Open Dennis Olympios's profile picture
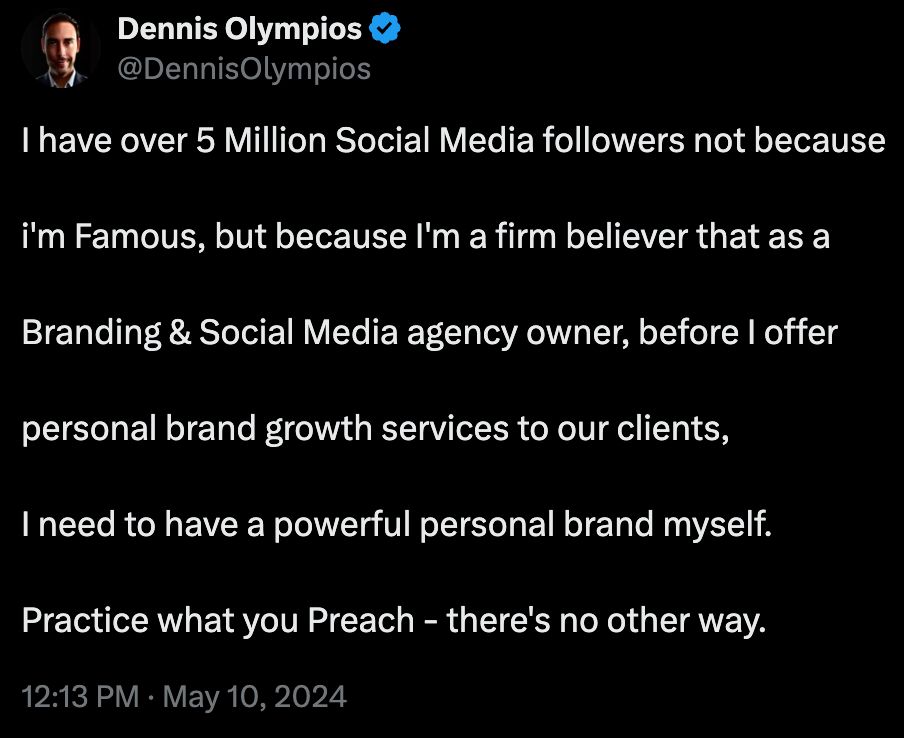 pos(59,50)
